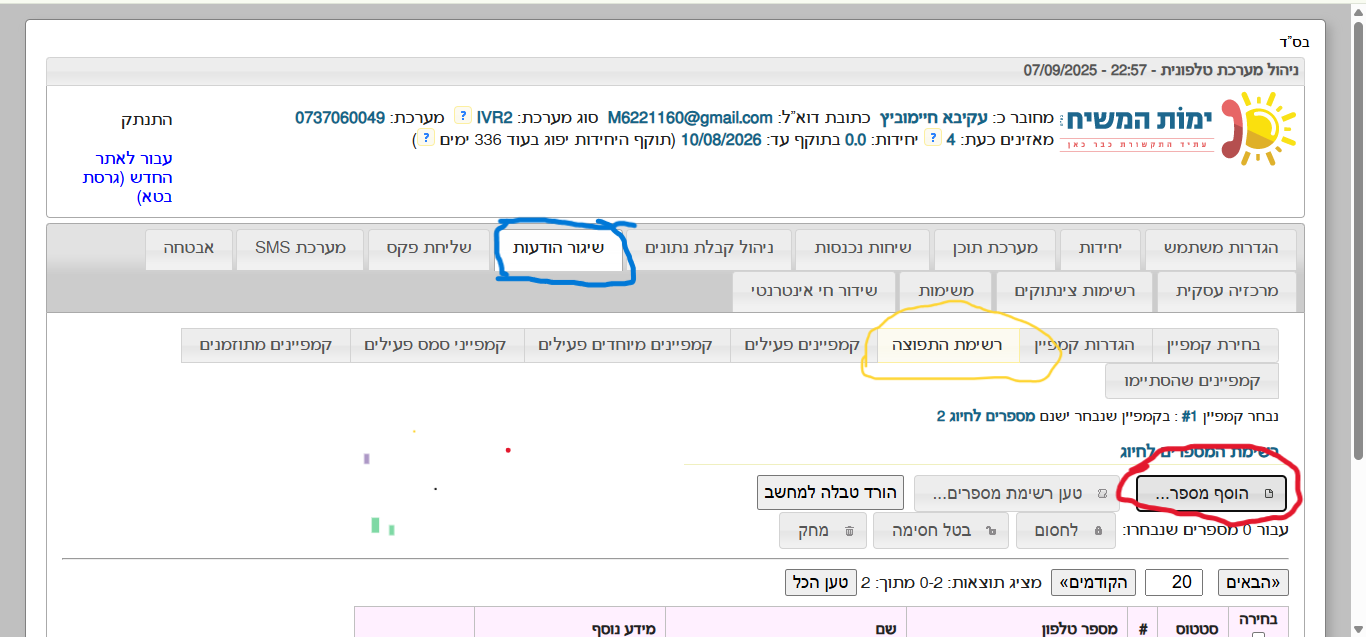Open the קמפיינים מתוזמנים sub-tab
Screen dimensions: 1366x637
coord(265,345)
